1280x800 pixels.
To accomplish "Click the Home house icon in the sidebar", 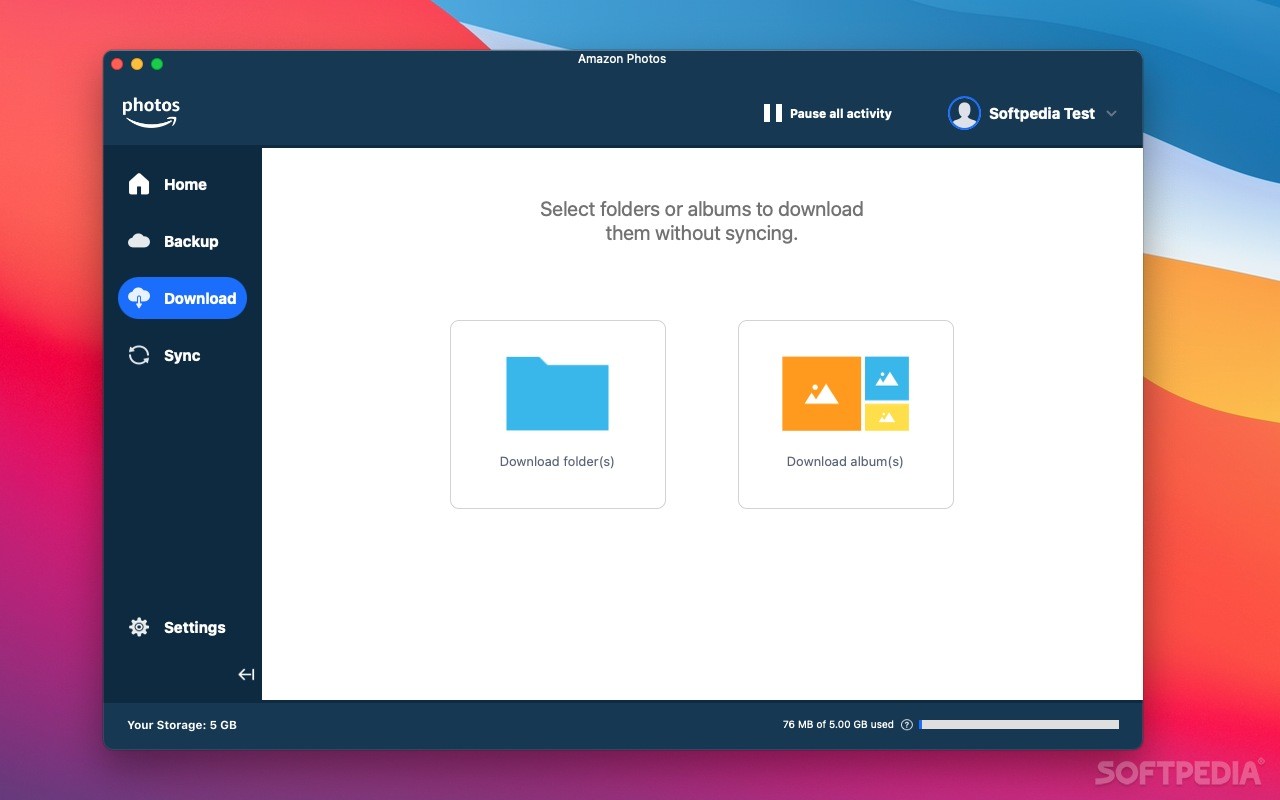I will (x=139, y=184).
